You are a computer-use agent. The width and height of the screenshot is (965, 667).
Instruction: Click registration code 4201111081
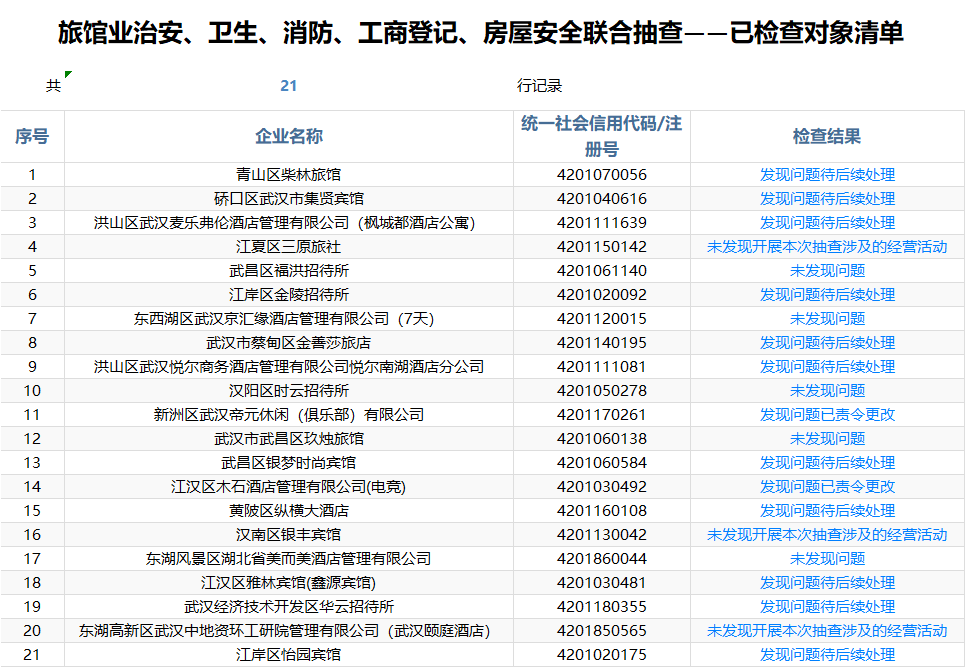(602, 367)
